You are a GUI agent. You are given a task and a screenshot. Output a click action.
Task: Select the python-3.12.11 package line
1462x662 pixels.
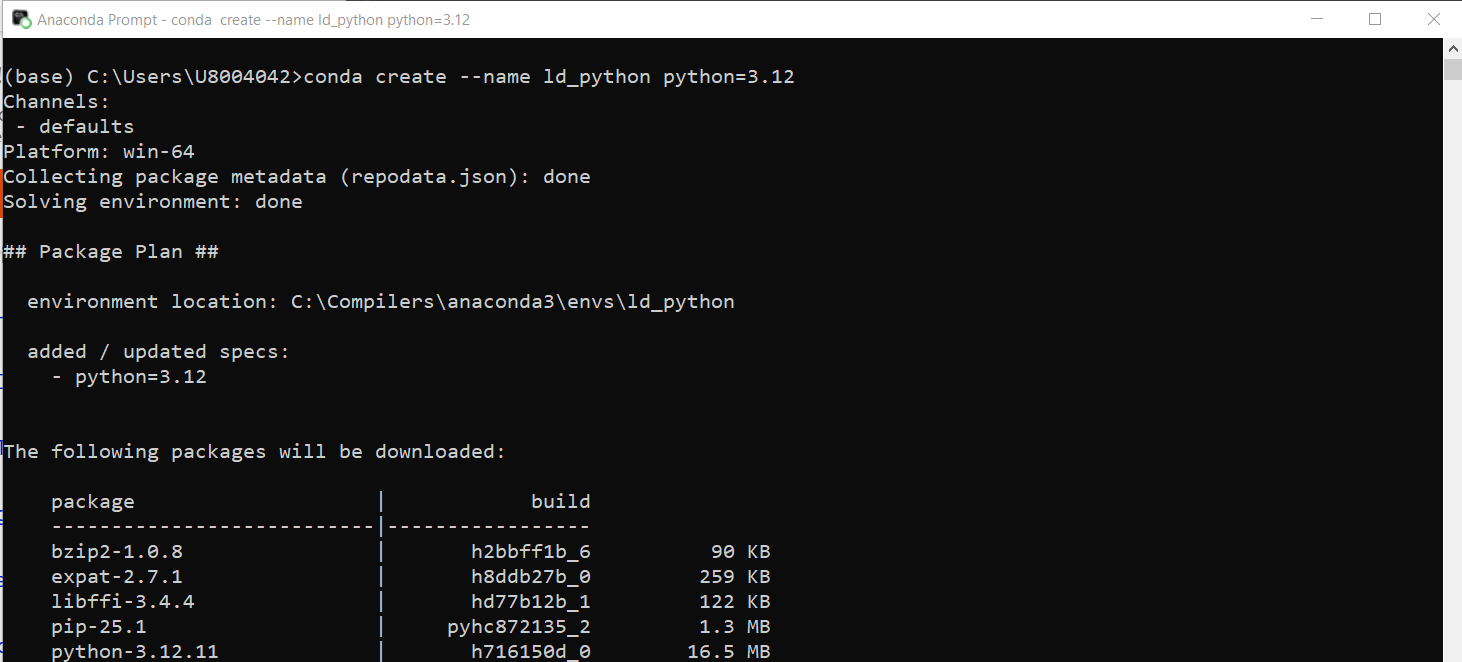pos(135,651)
